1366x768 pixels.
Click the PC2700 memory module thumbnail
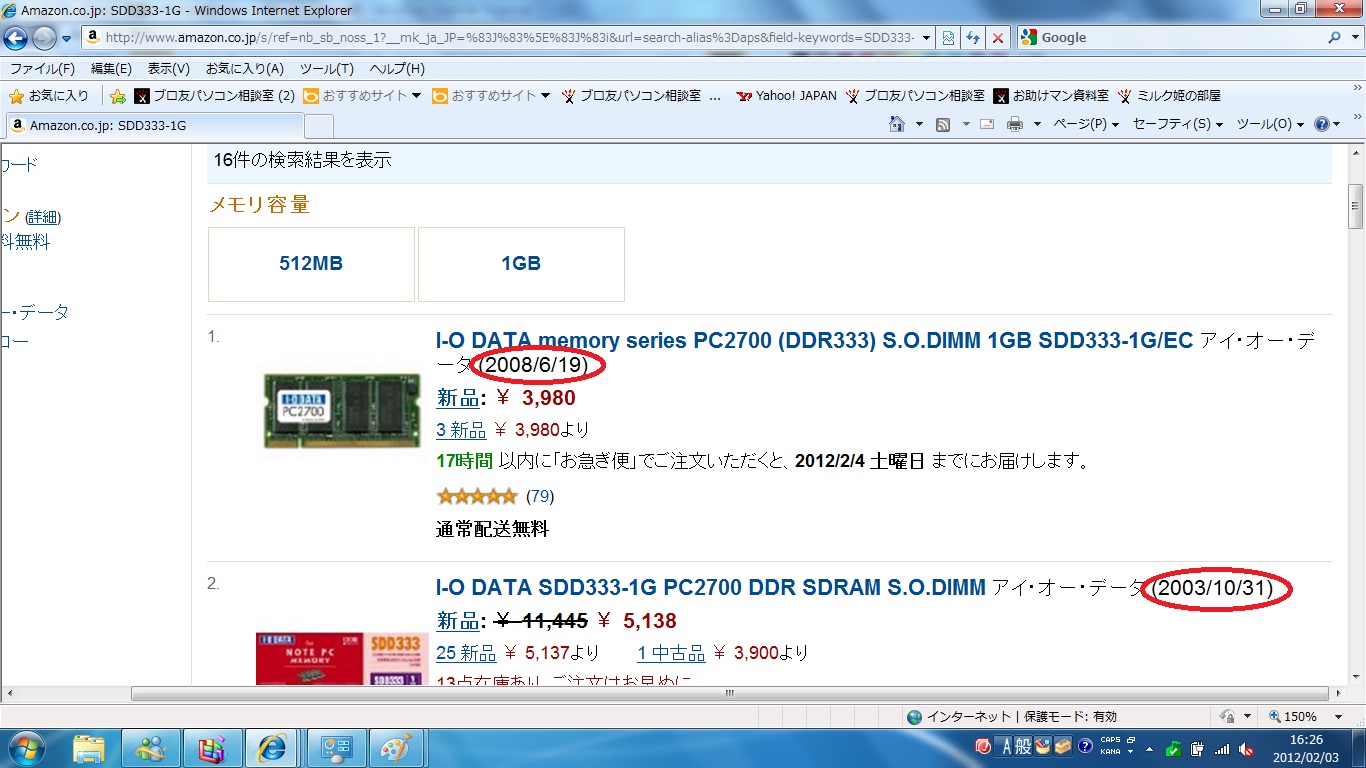[342, 410]
